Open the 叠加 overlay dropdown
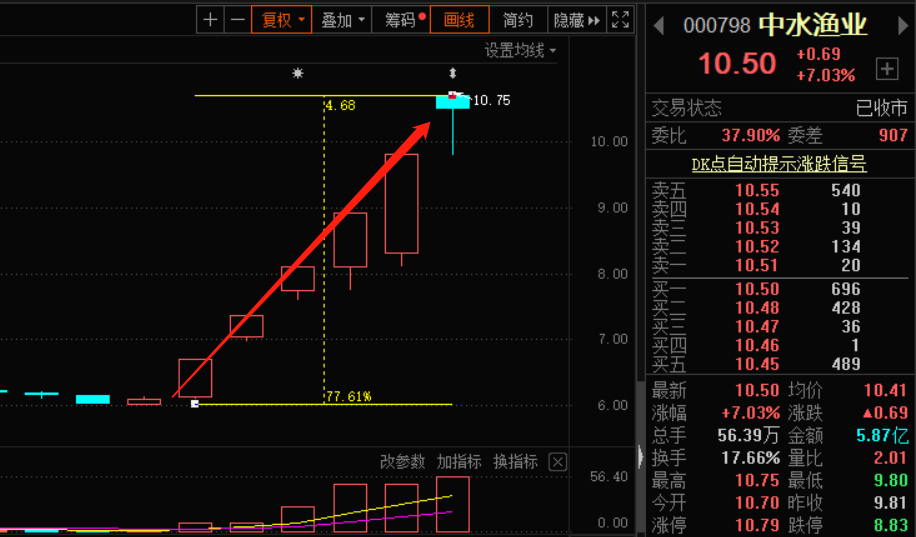The width and height of the screenshot is (916, 537). click(342, 20)
